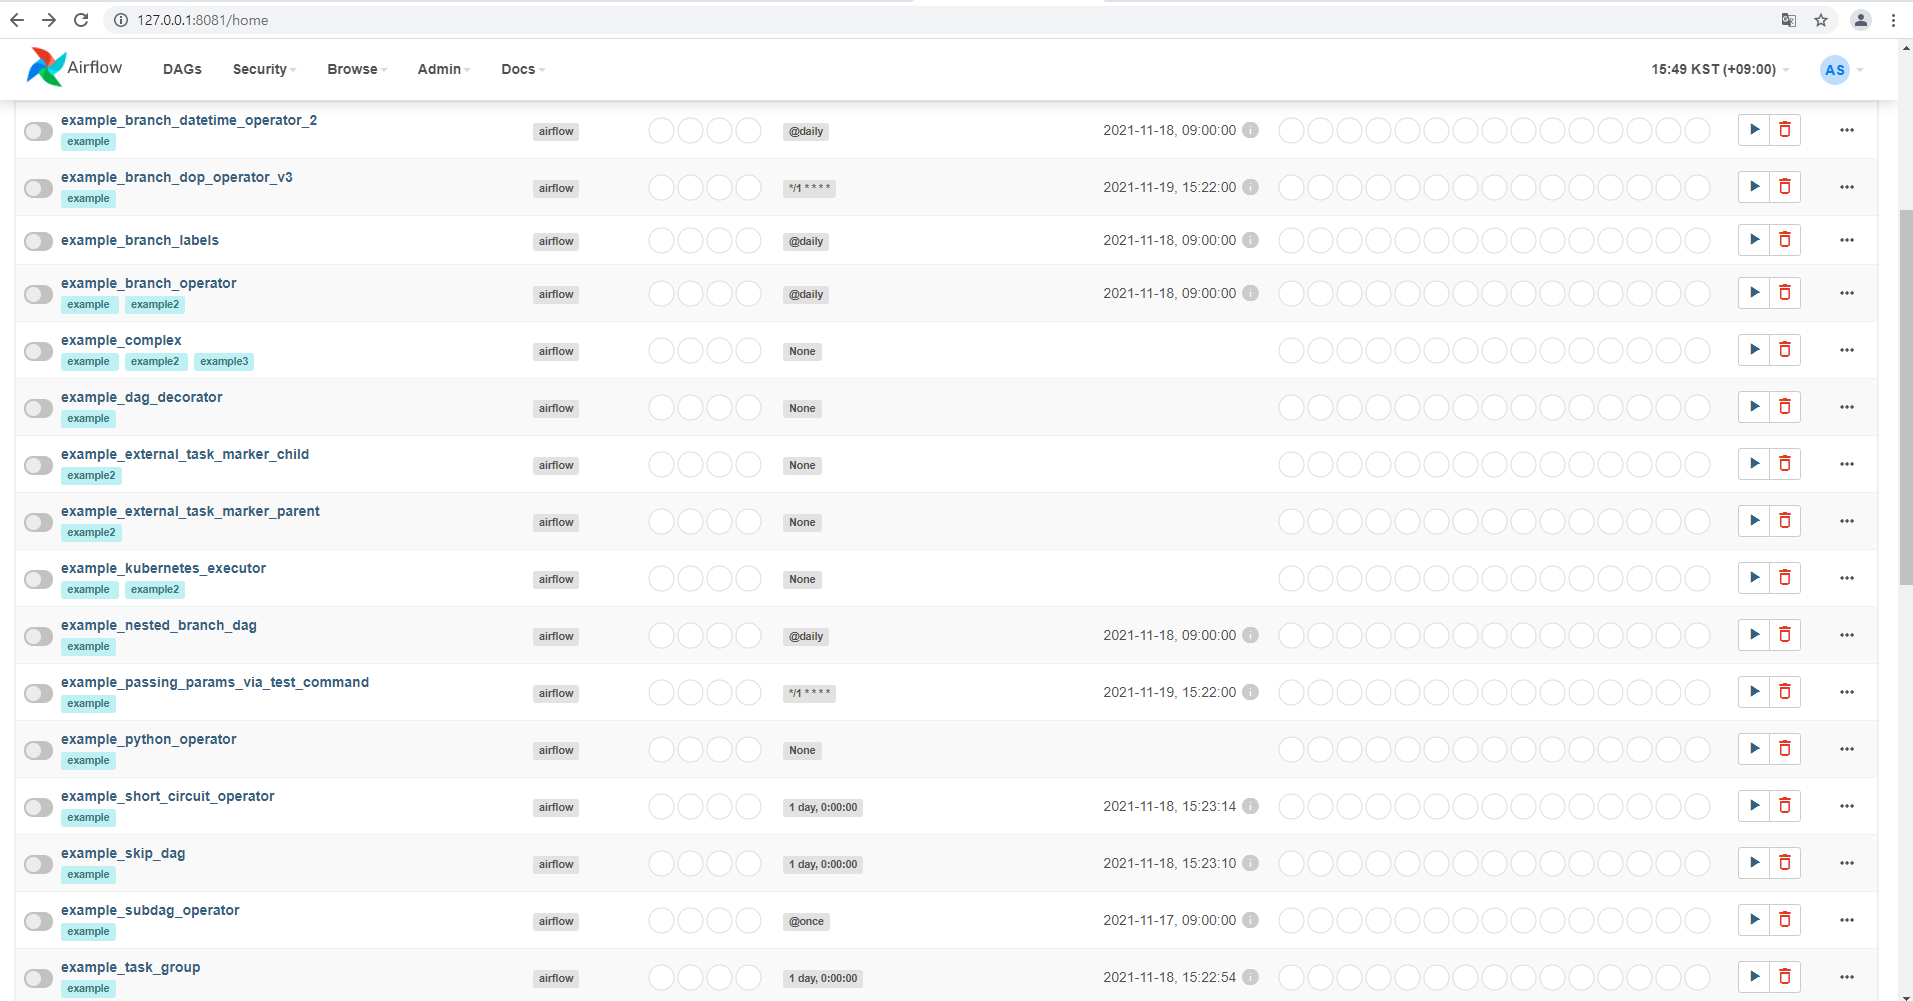Open the AS user account dropdown
Screen dimensions: 1913x1001
1842,69
